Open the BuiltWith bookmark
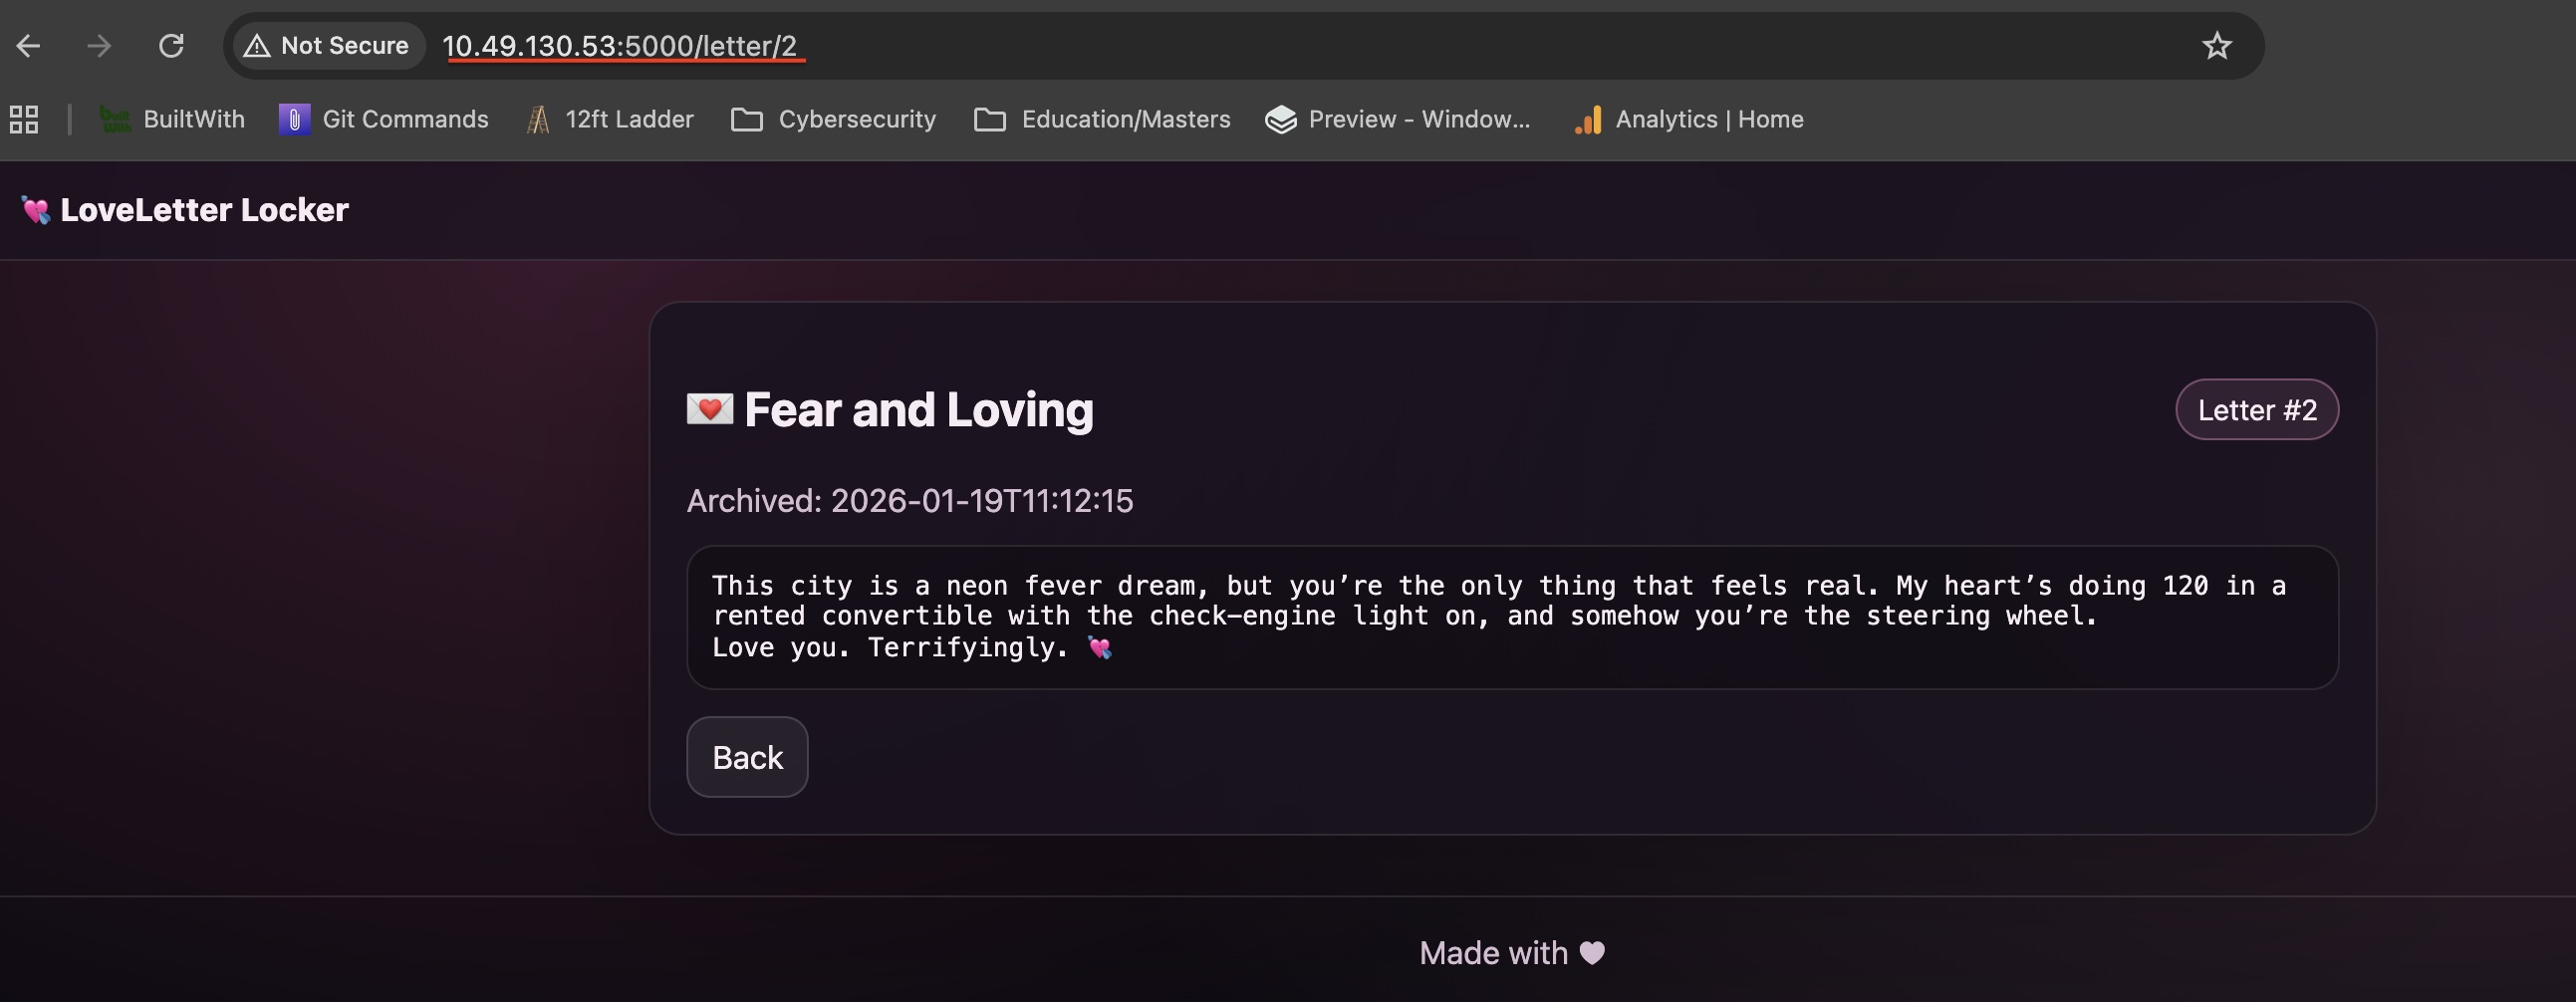Image resolution: width=2576 pixels, height=1002 pixels. [x=172, y=119]
